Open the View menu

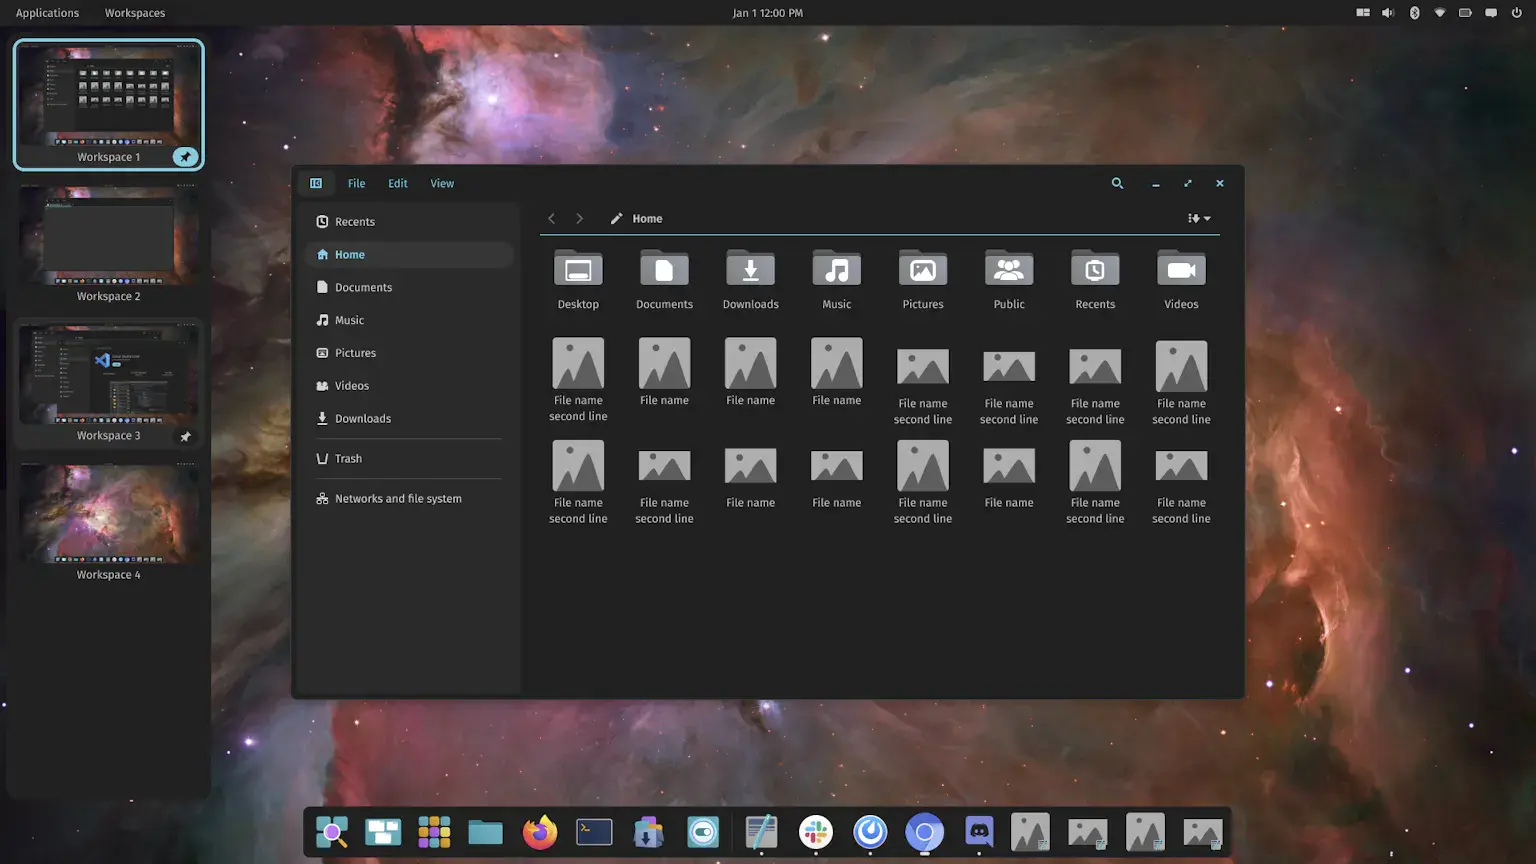[x=442, y=183]
